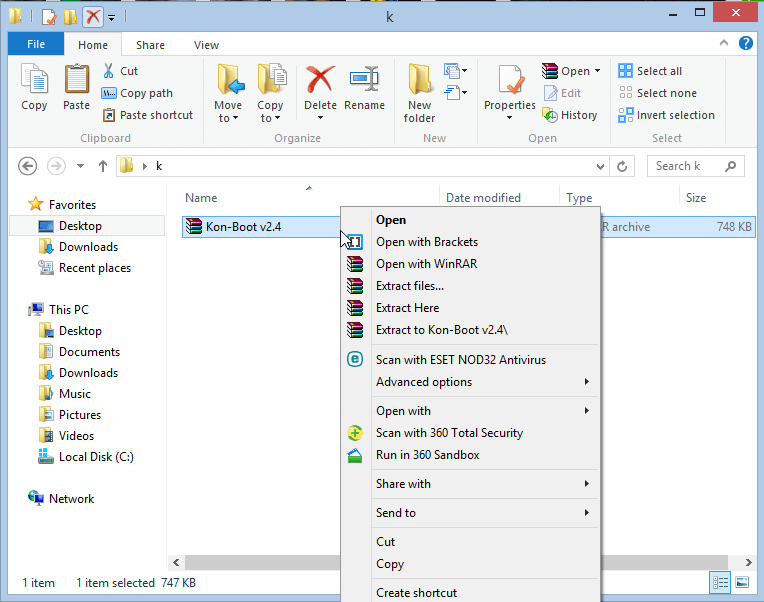Choose Open with Brackets
The width and height of the screenshot is (764, 602).
[471, 242]
